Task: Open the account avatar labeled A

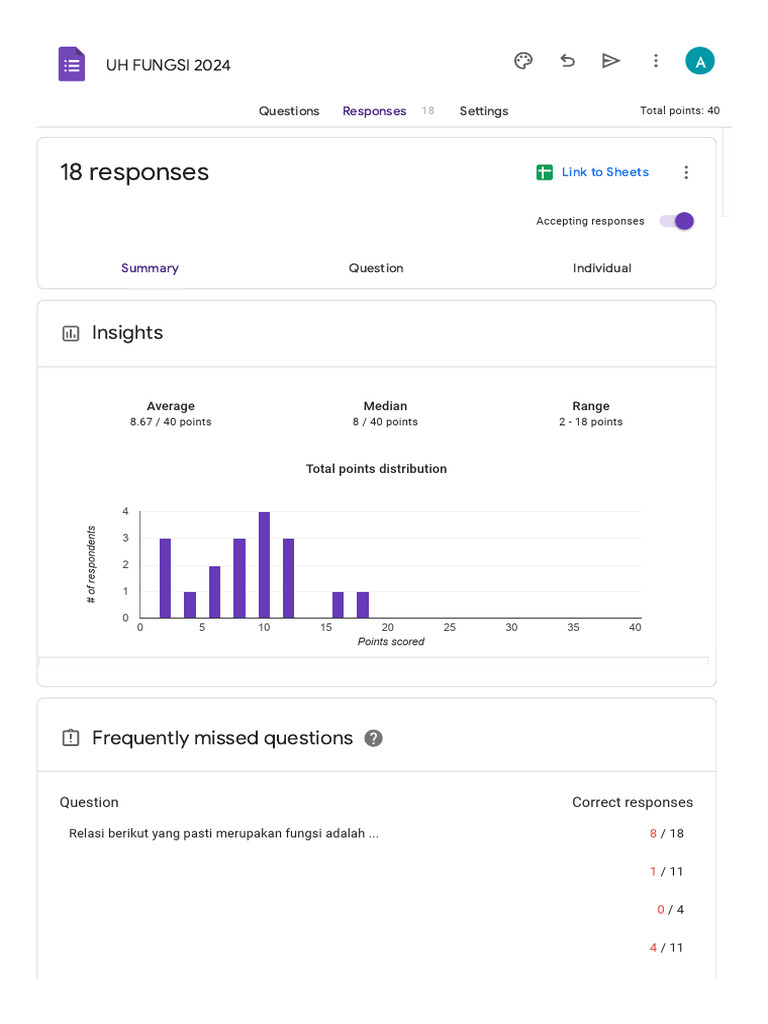Action: point(699,61)
